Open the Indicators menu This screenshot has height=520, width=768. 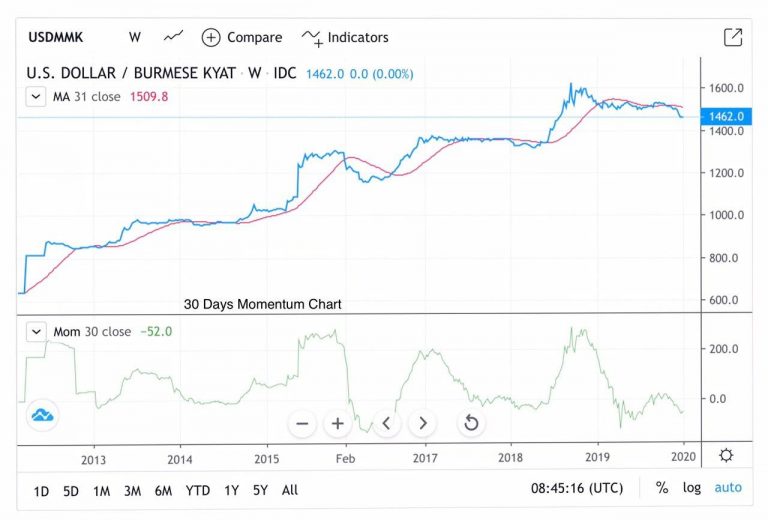tap(345, 38)
